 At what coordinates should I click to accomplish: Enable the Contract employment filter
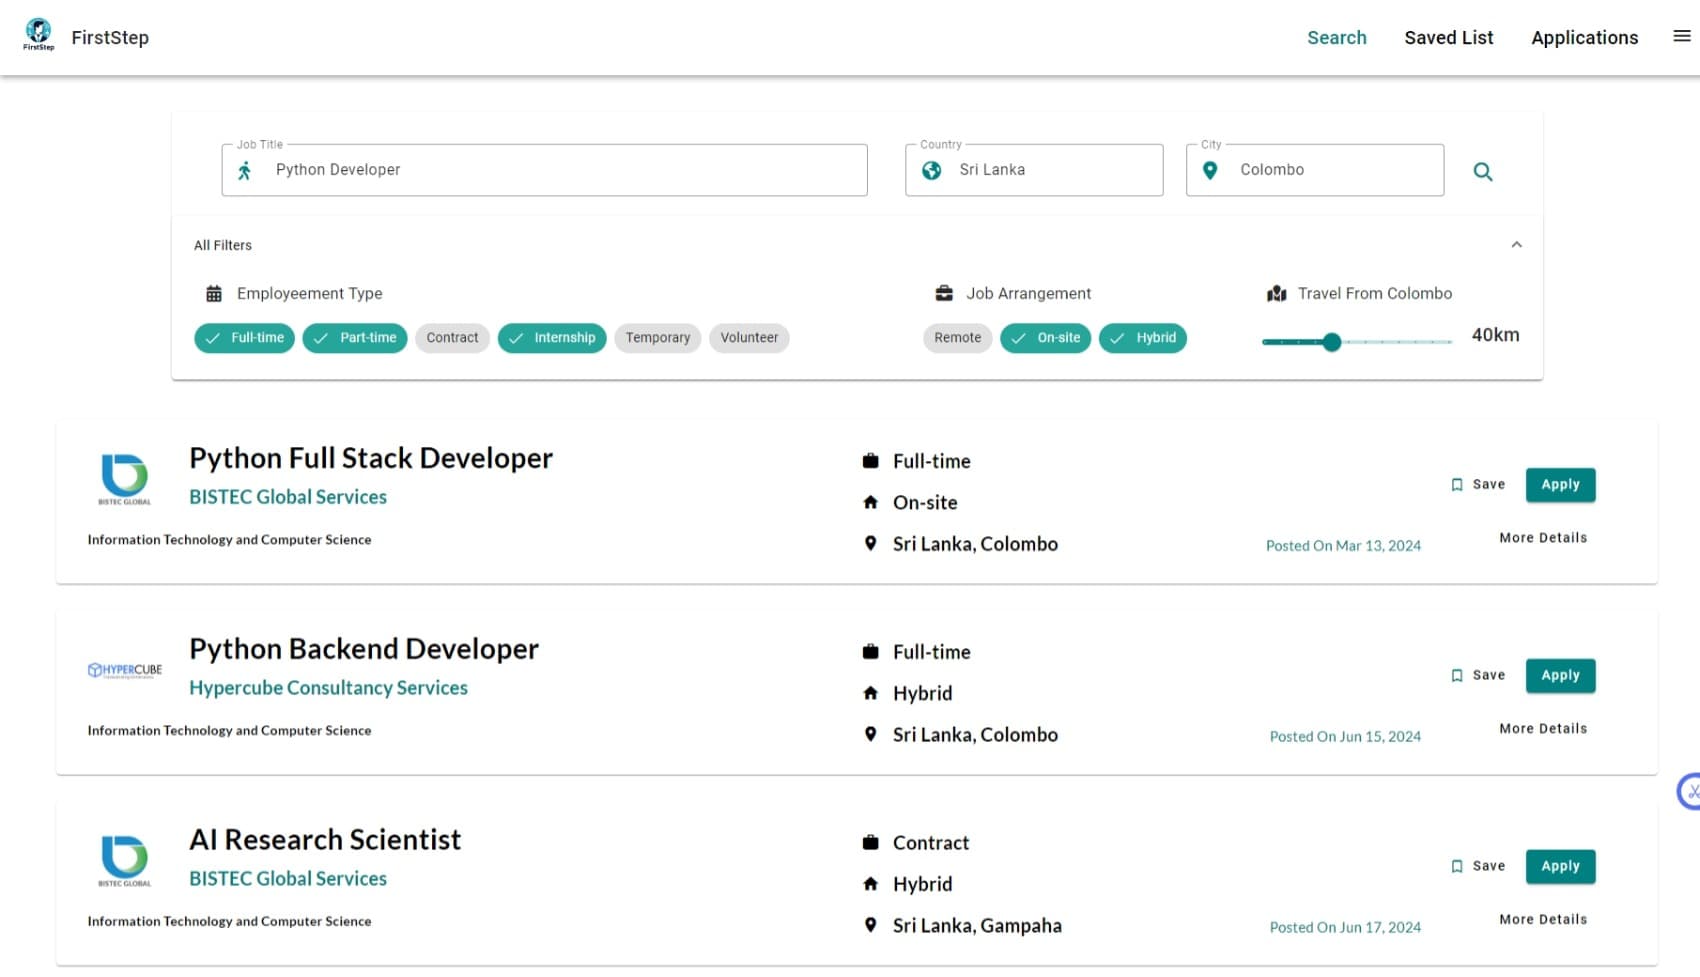click(x=452, y=338)
